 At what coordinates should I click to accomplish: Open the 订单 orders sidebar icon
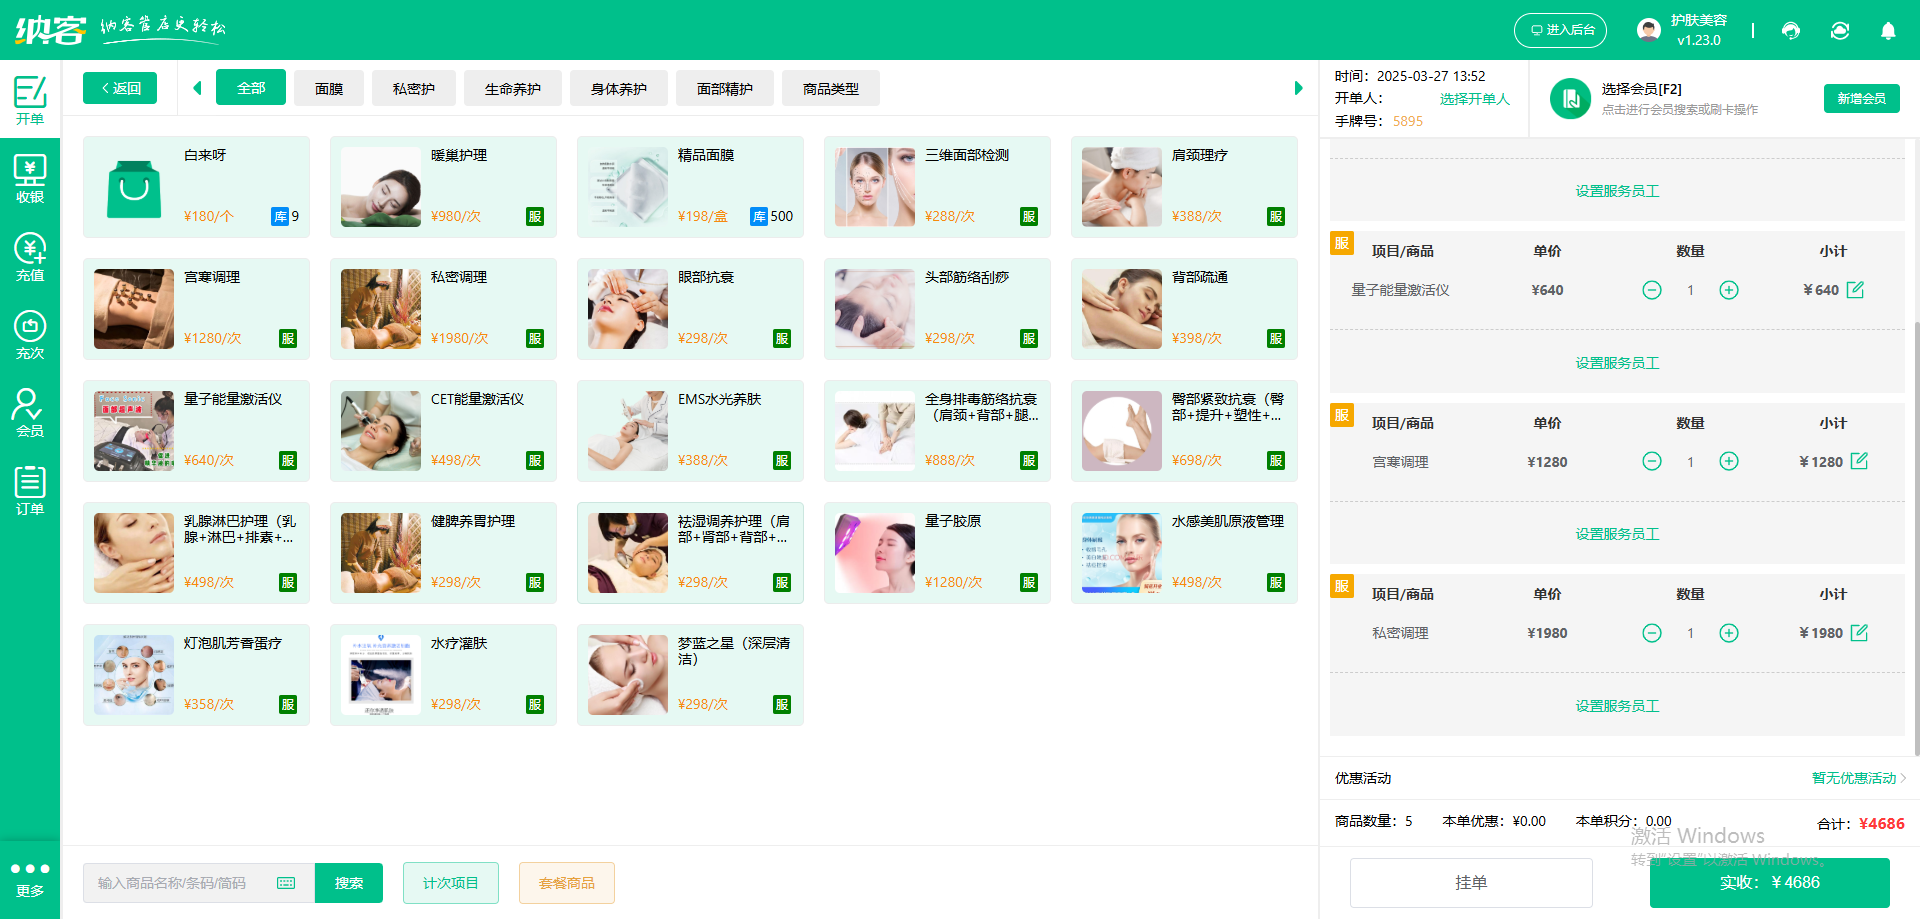click(30, 490)
